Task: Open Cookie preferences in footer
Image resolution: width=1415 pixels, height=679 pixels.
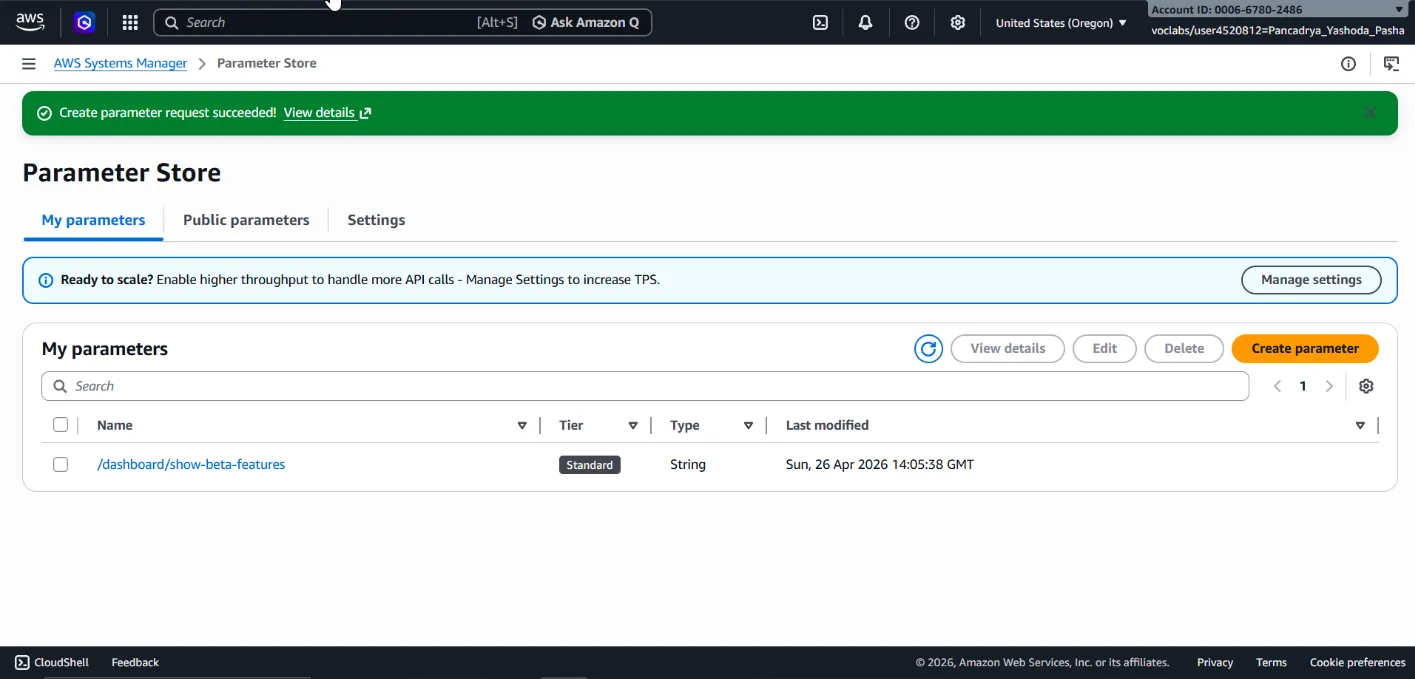Action: click(x=1358, y=662)
